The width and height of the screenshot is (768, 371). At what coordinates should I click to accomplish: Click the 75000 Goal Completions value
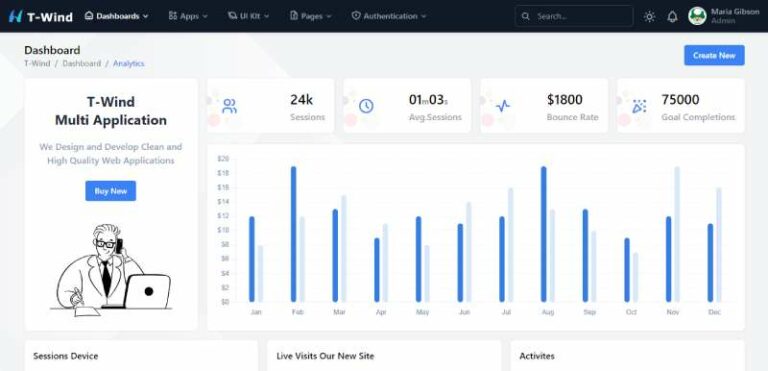pyautogui.click(x=680, y=99)
